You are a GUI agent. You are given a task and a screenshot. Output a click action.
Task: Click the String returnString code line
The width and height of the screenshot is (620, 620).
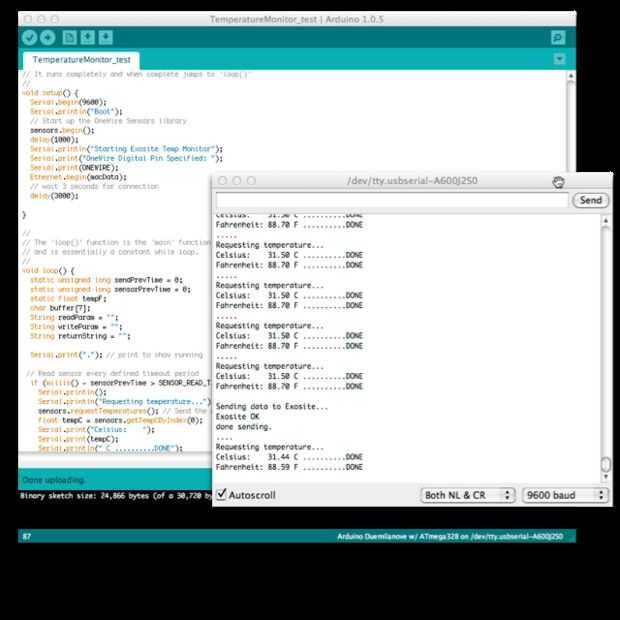click(x=80, y=336)
